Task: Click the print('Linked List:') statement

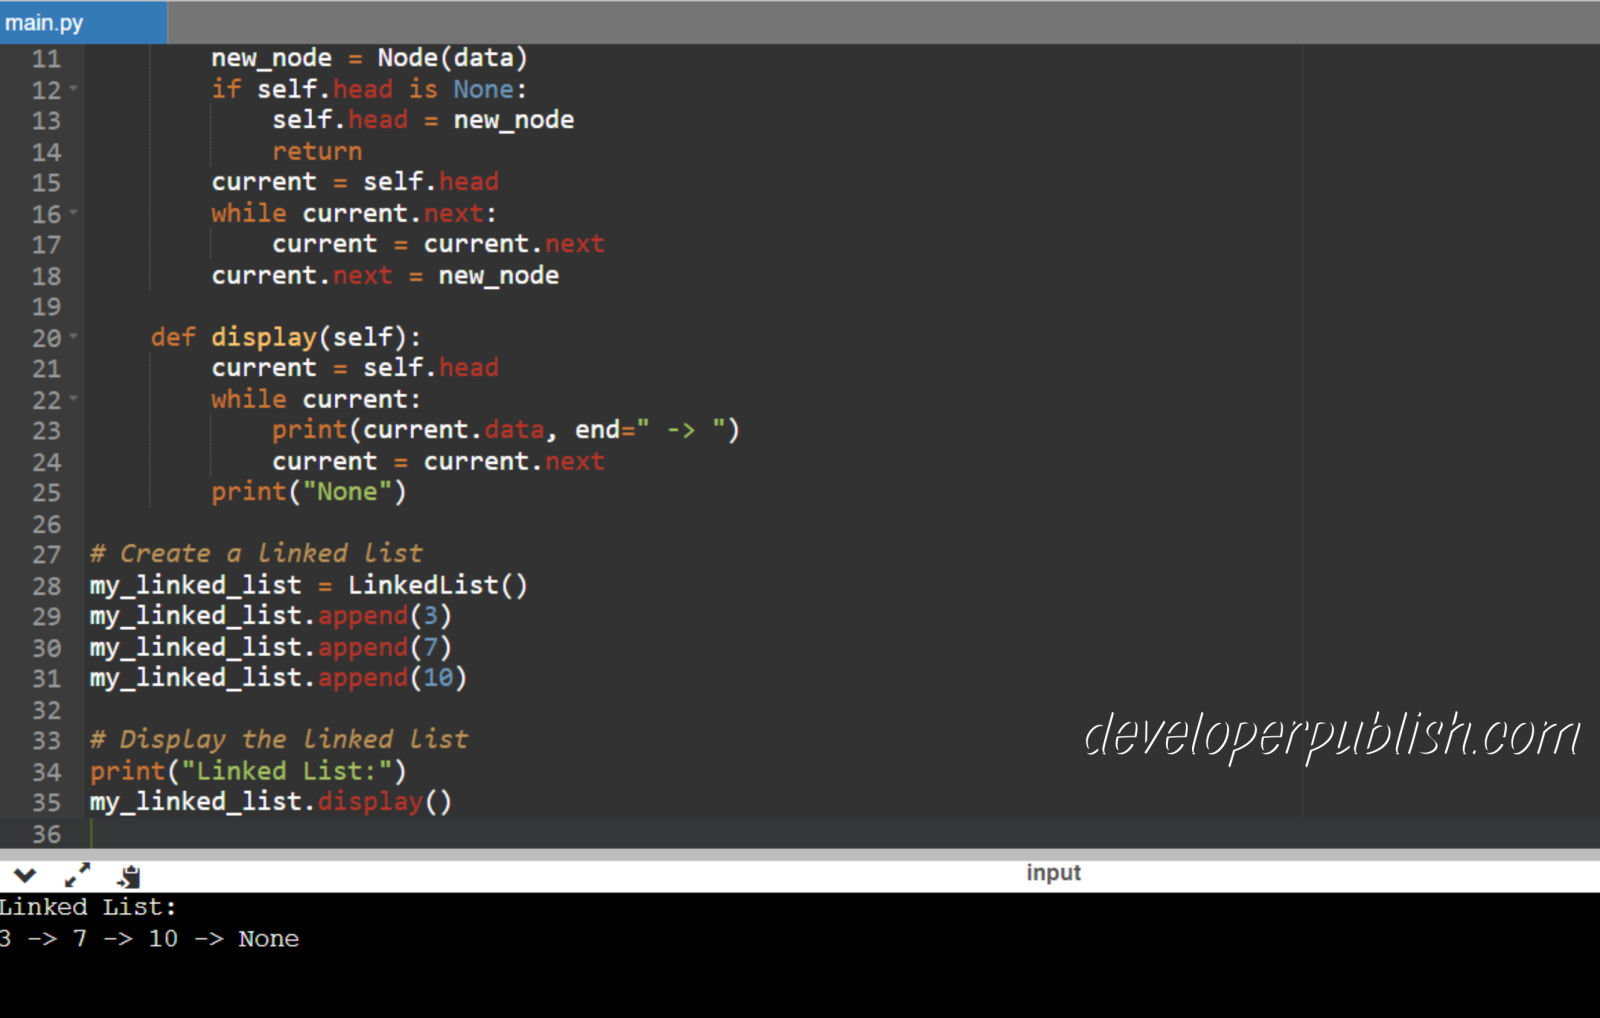Action: 247,770
